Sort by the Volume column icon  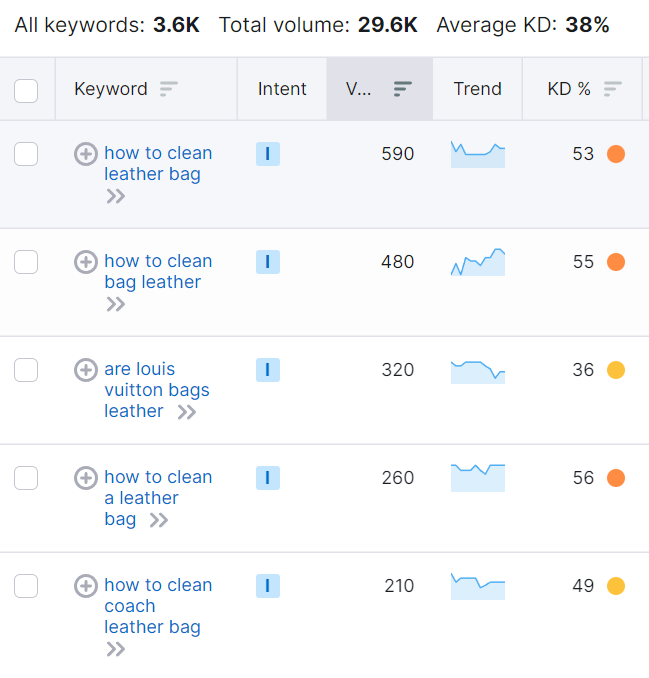pyautogui.click(x=402, y=89)
